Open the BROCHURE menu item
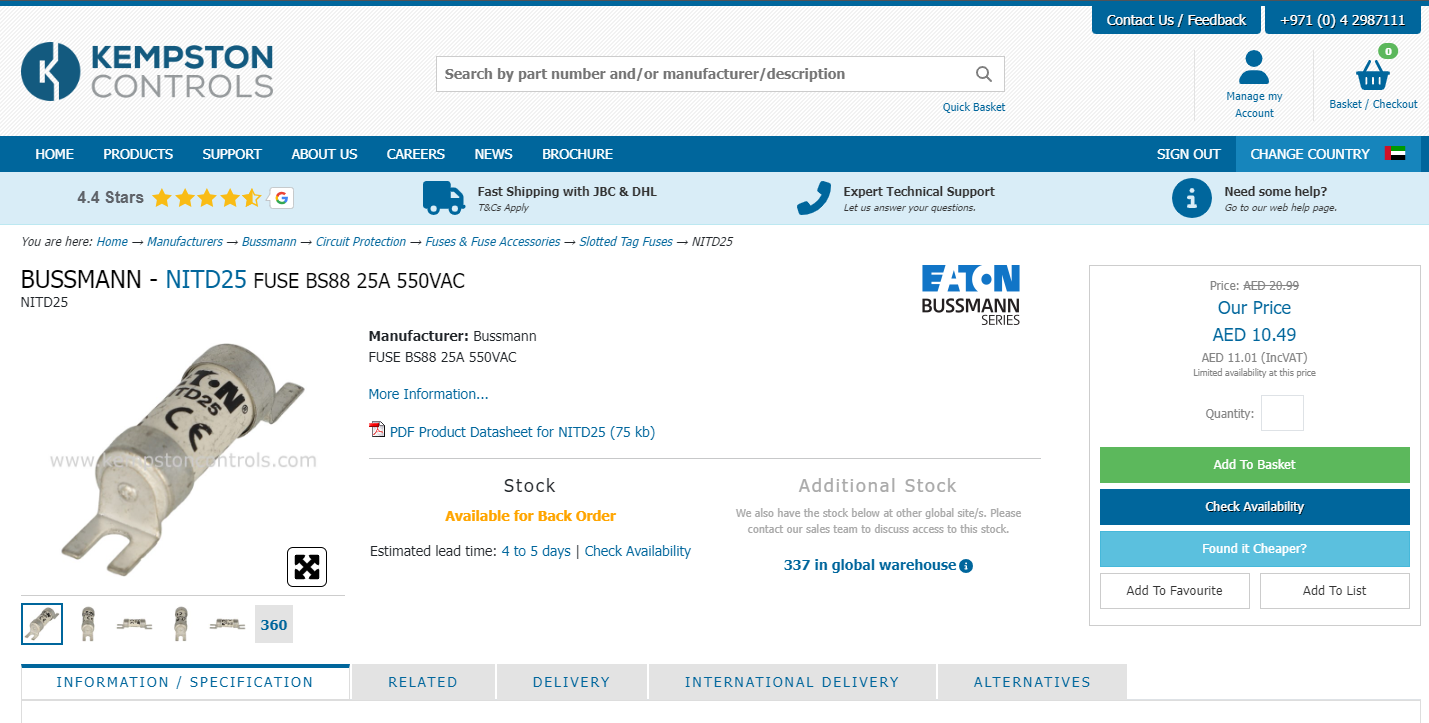Screen dimensions: 1429x723 pyautogui.click(x=578, y=154)
